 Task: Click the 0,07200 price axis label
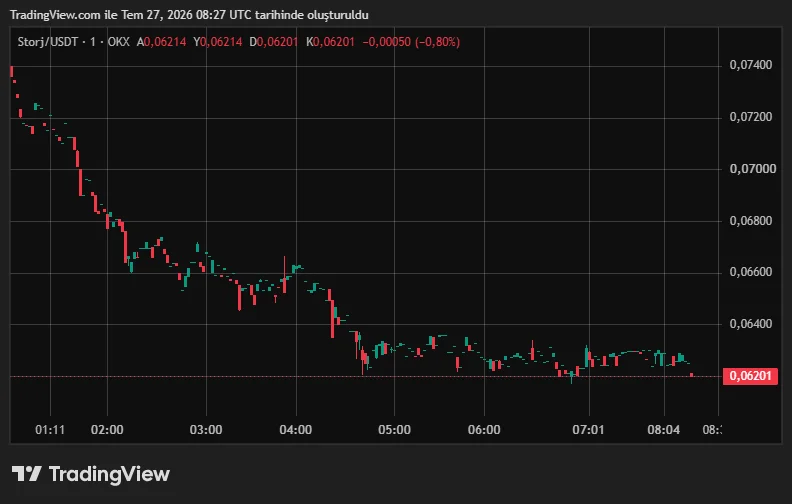click(x=751, y=117)
